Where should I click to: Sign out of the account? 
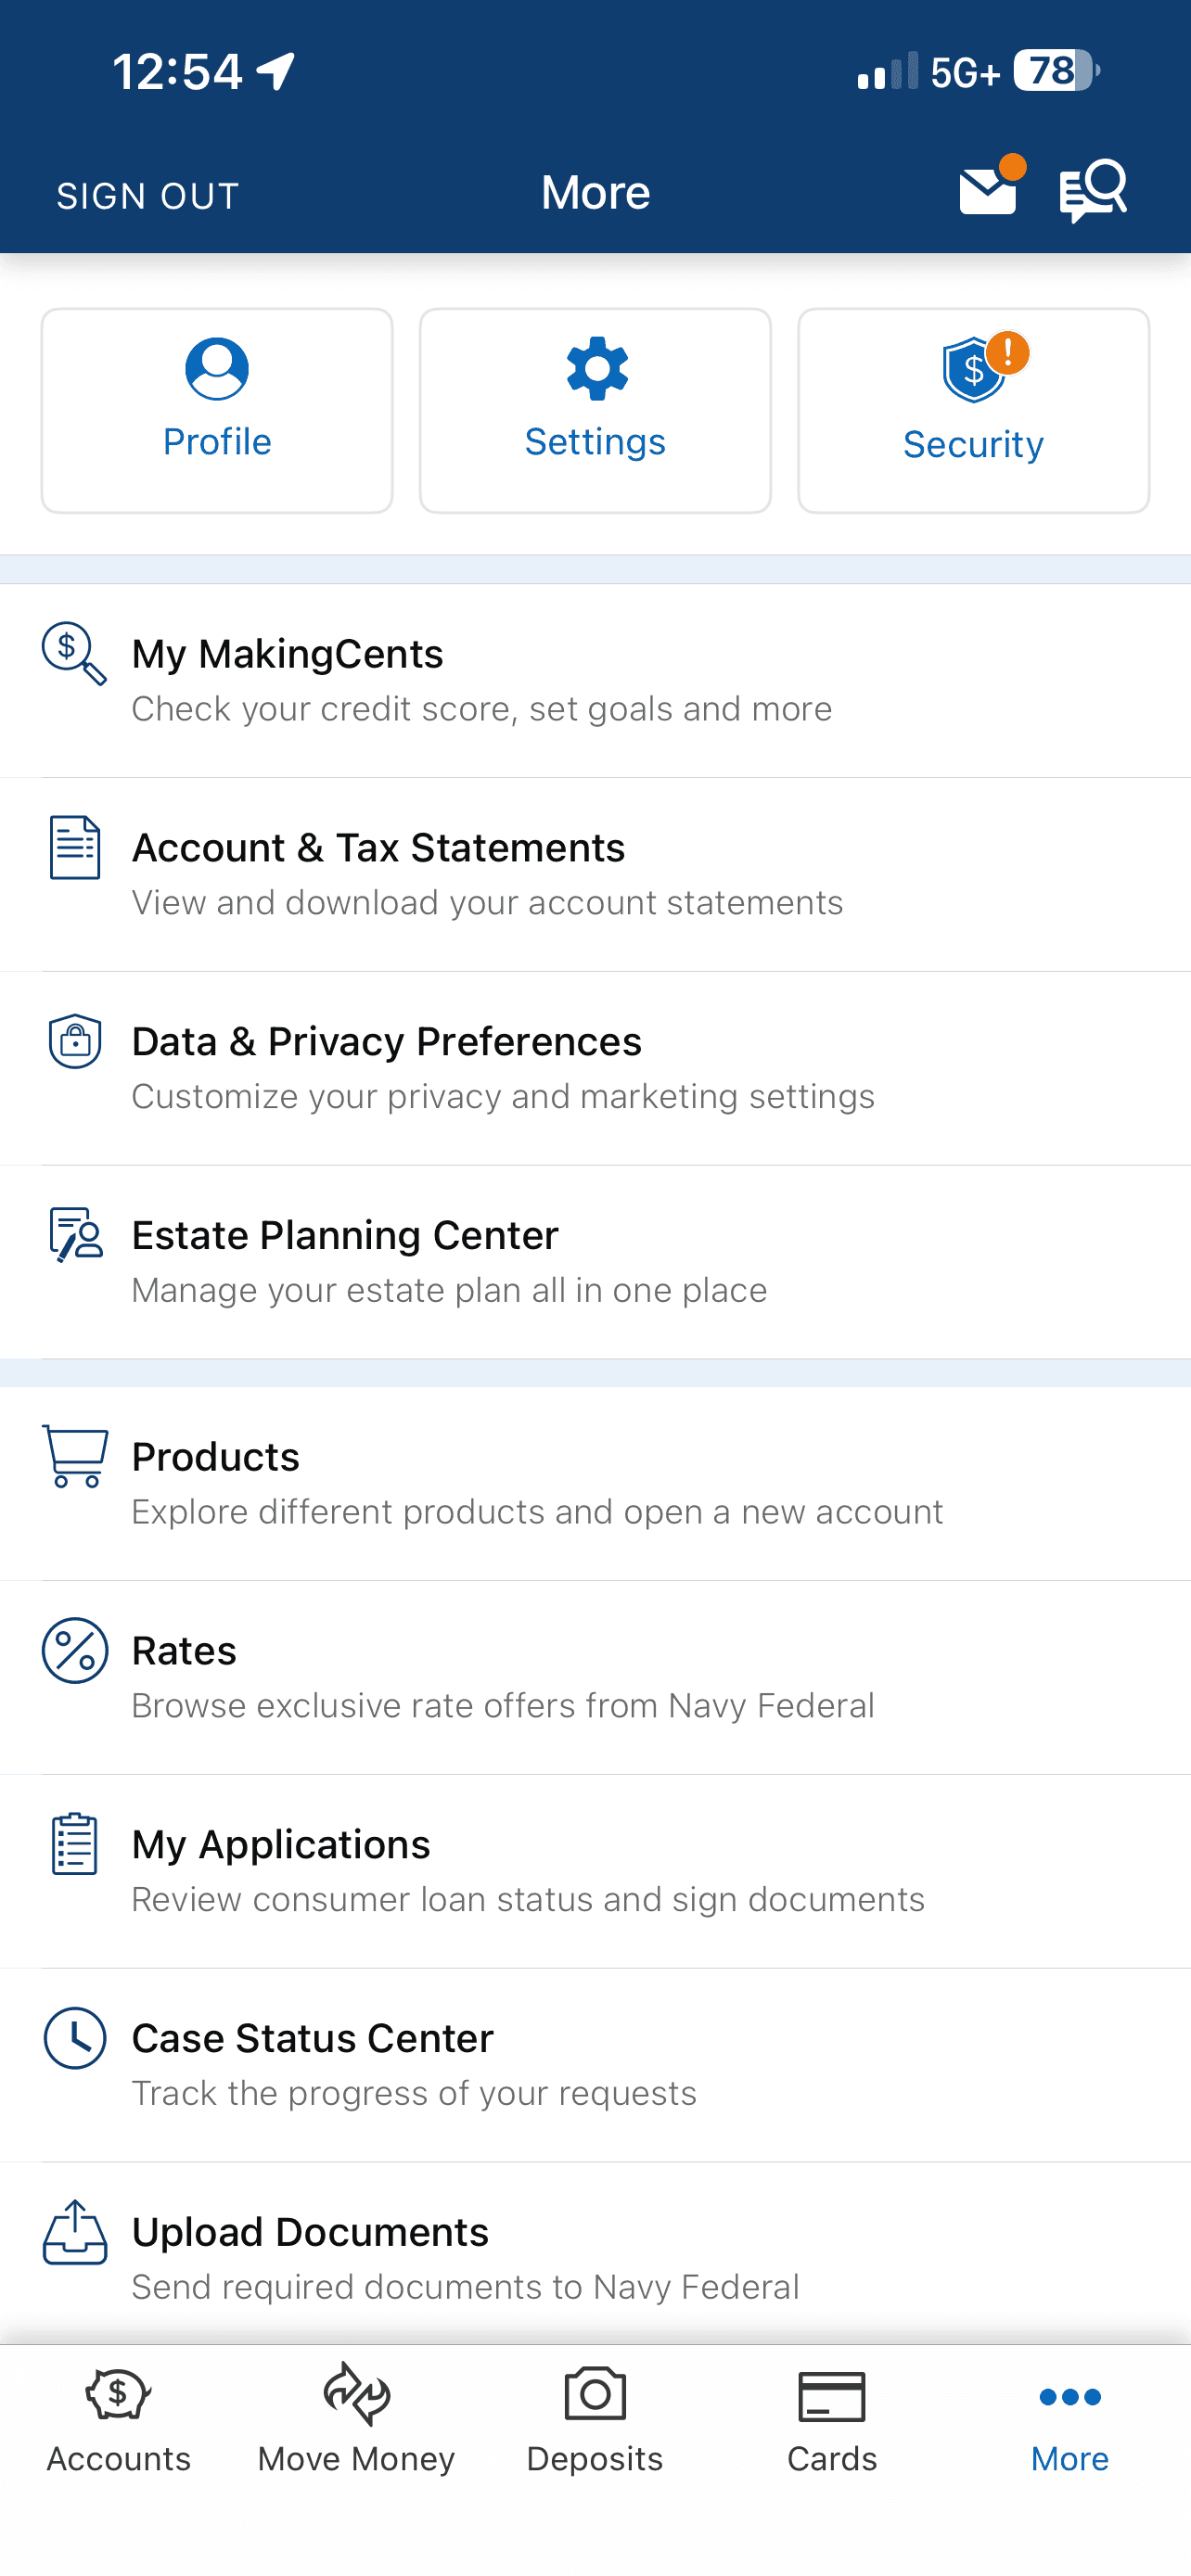click(148, 196)
